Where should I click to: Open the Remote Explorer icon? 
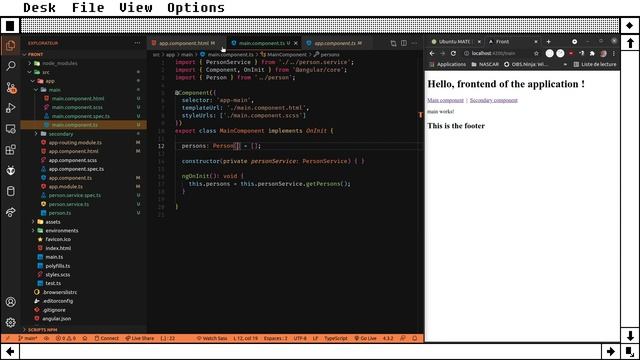(11, 129)
